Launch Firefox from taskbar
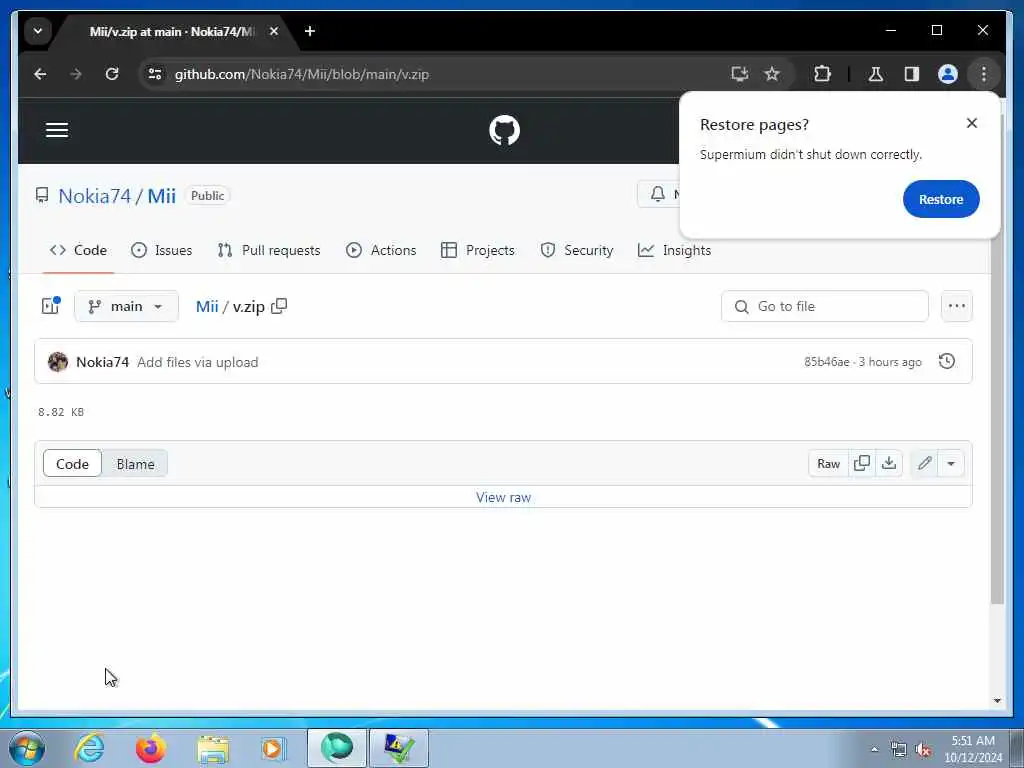Screen dimensions: 1024x768 pos(151,748)
